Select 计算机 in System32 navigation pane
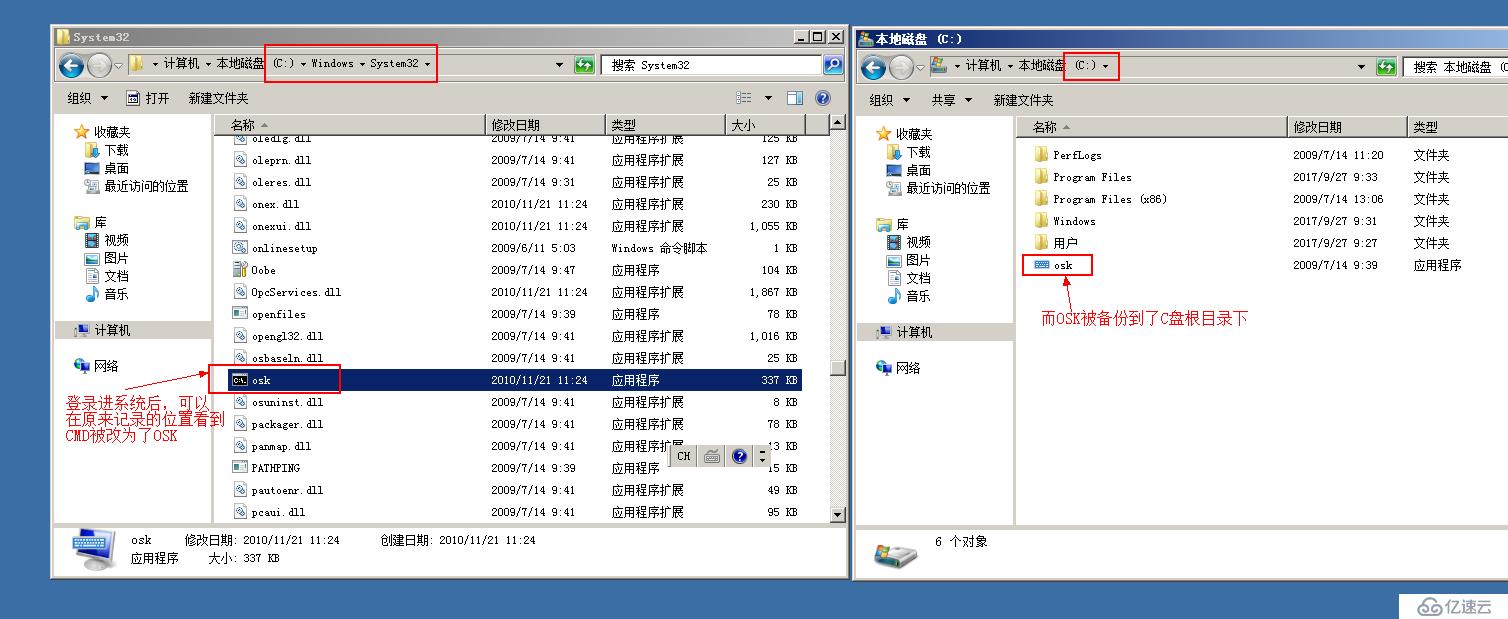Screen dimensions: 1508x619 pos(112,330)
